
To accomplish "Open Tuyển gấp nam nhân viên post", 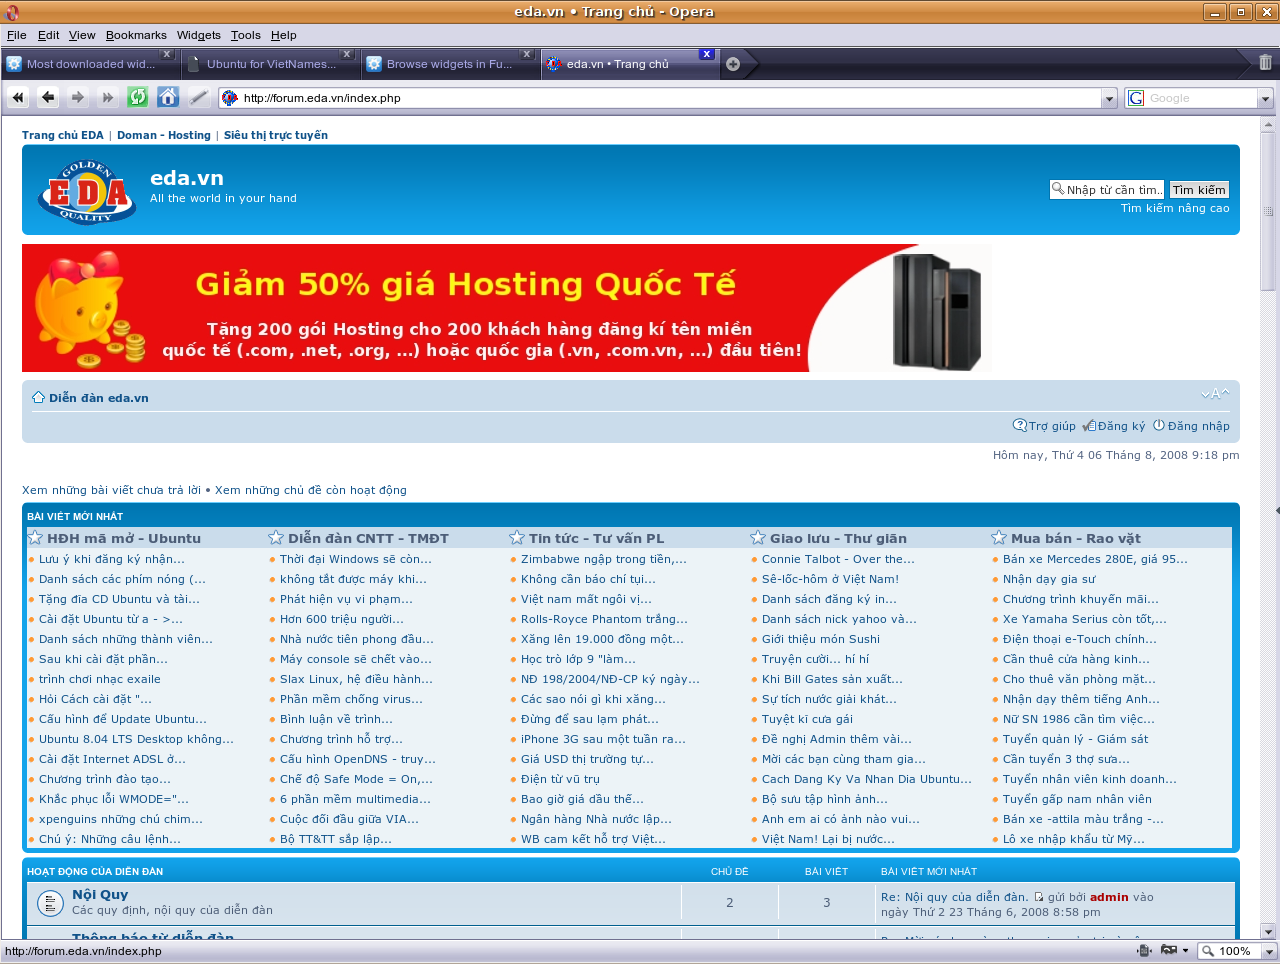I will pos(1077,799).
